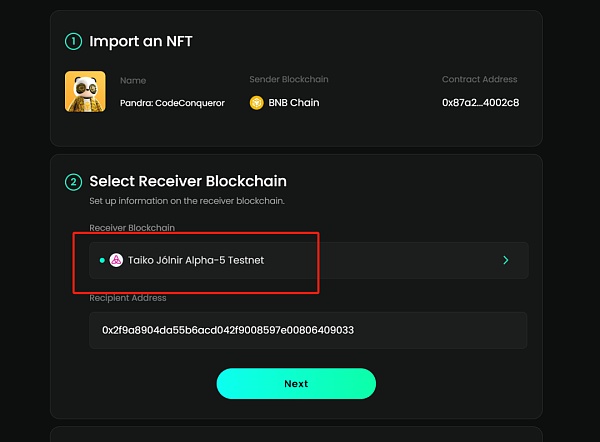Click the Receiver Blockchain field label
Image resolution: width=600 pixels, height=442 pixels.
[132, 228]
